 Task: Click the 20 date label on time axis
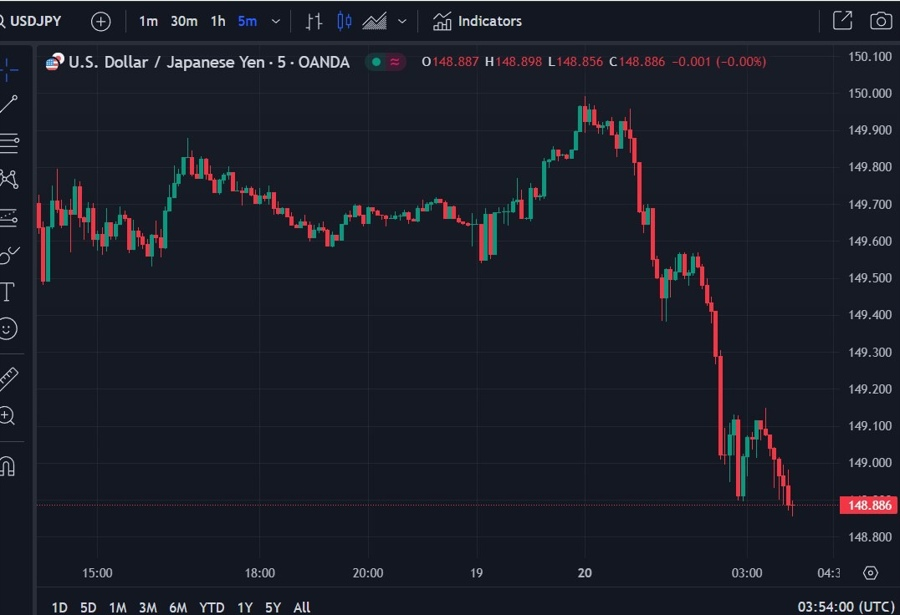pos(584,573)
